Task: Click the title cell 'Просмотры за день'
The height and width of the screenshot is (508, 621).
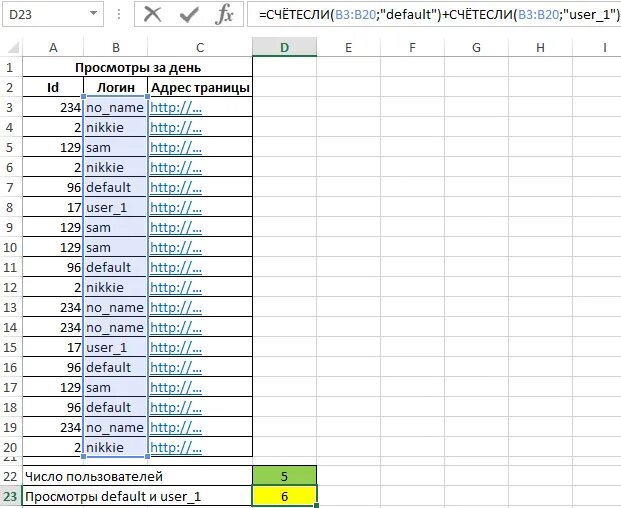Action: pos(137,67)
